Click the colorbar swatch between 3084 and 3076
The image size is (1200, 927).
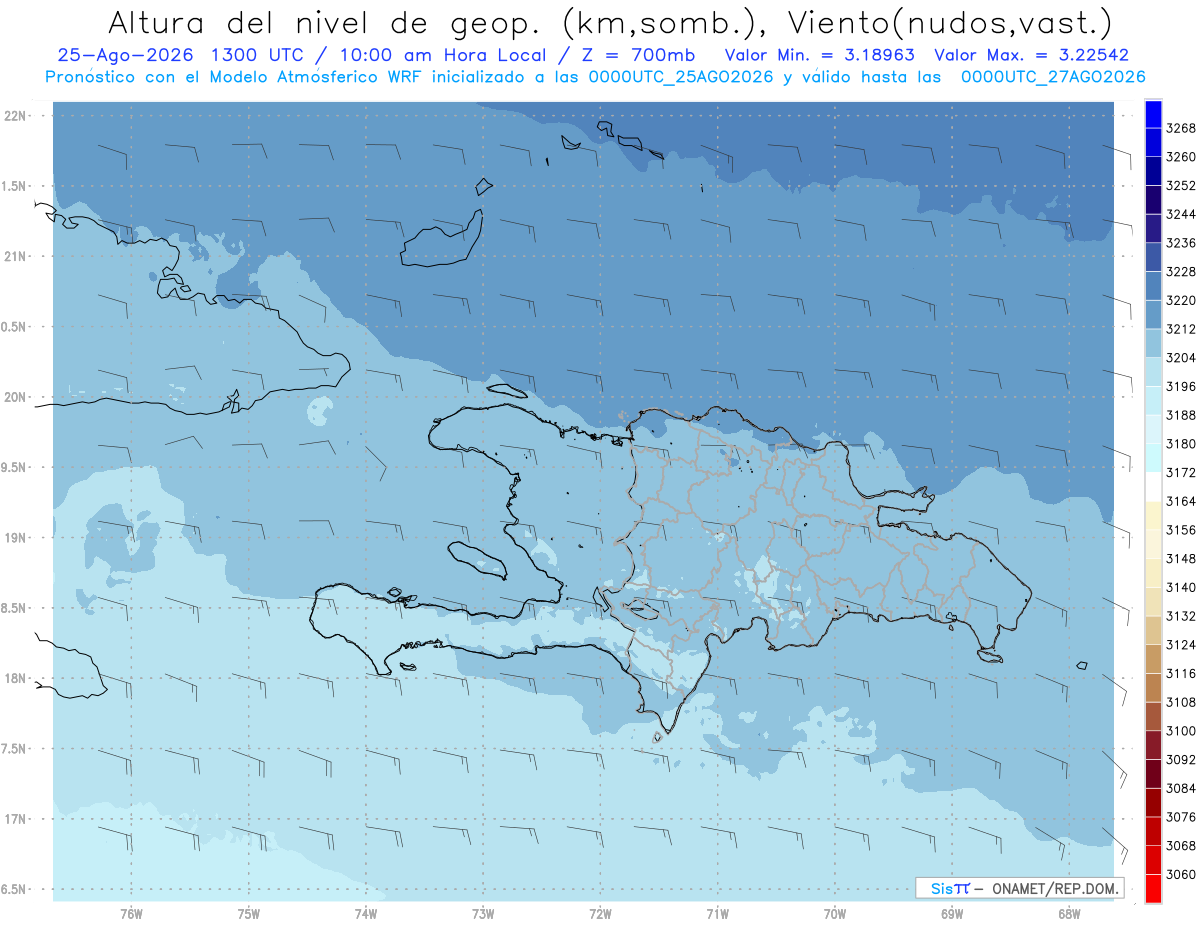click(1152, 802)
